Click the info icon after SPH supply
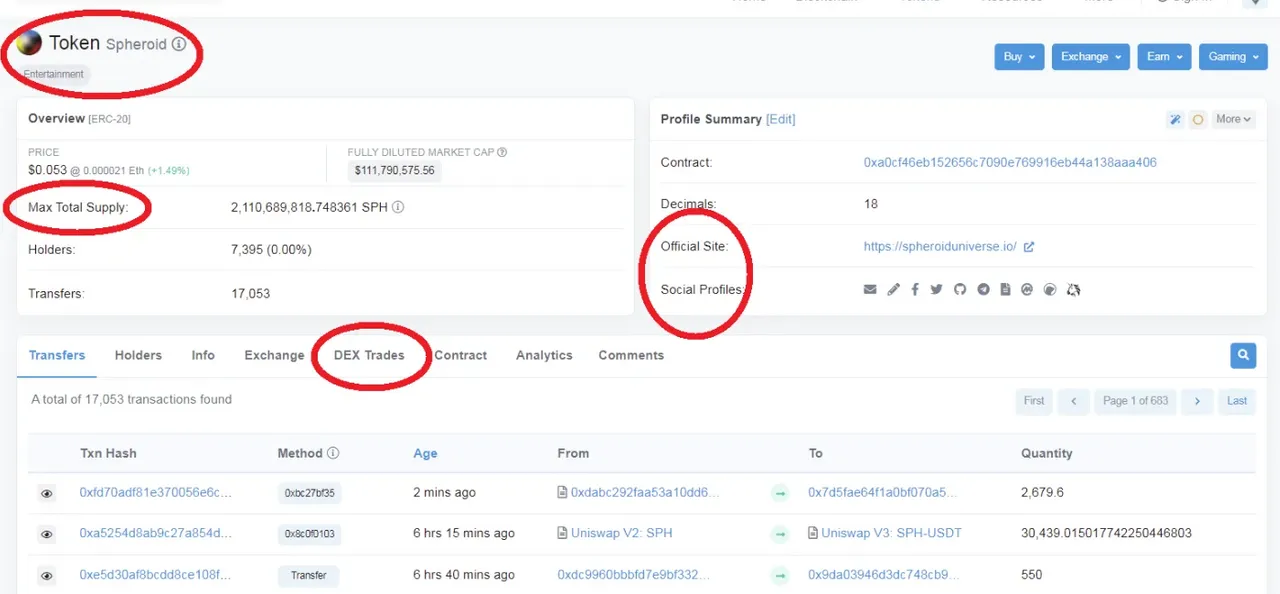Screen dimensions: 1280x594 click(x=398, y=208)
